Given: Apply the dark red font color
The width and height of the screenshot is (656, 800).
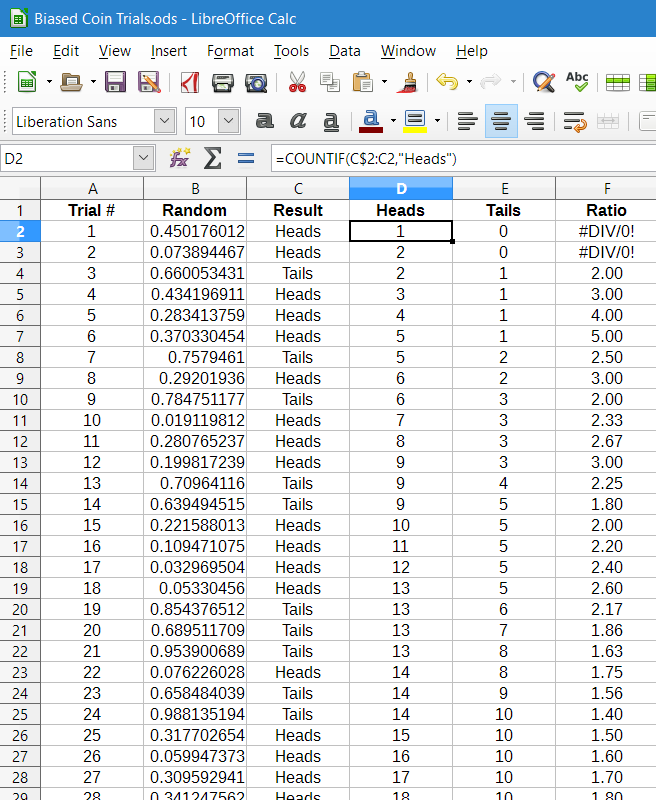Looking at the screenshot, I should tap(371, 121).
